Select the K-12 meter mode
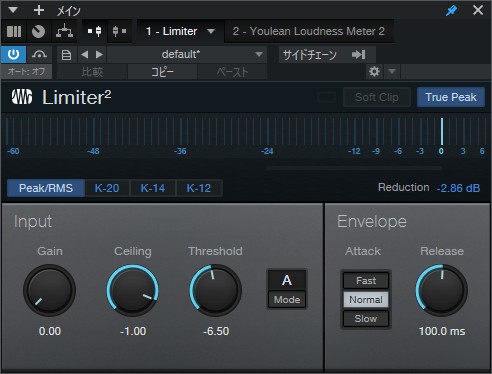 199,188
